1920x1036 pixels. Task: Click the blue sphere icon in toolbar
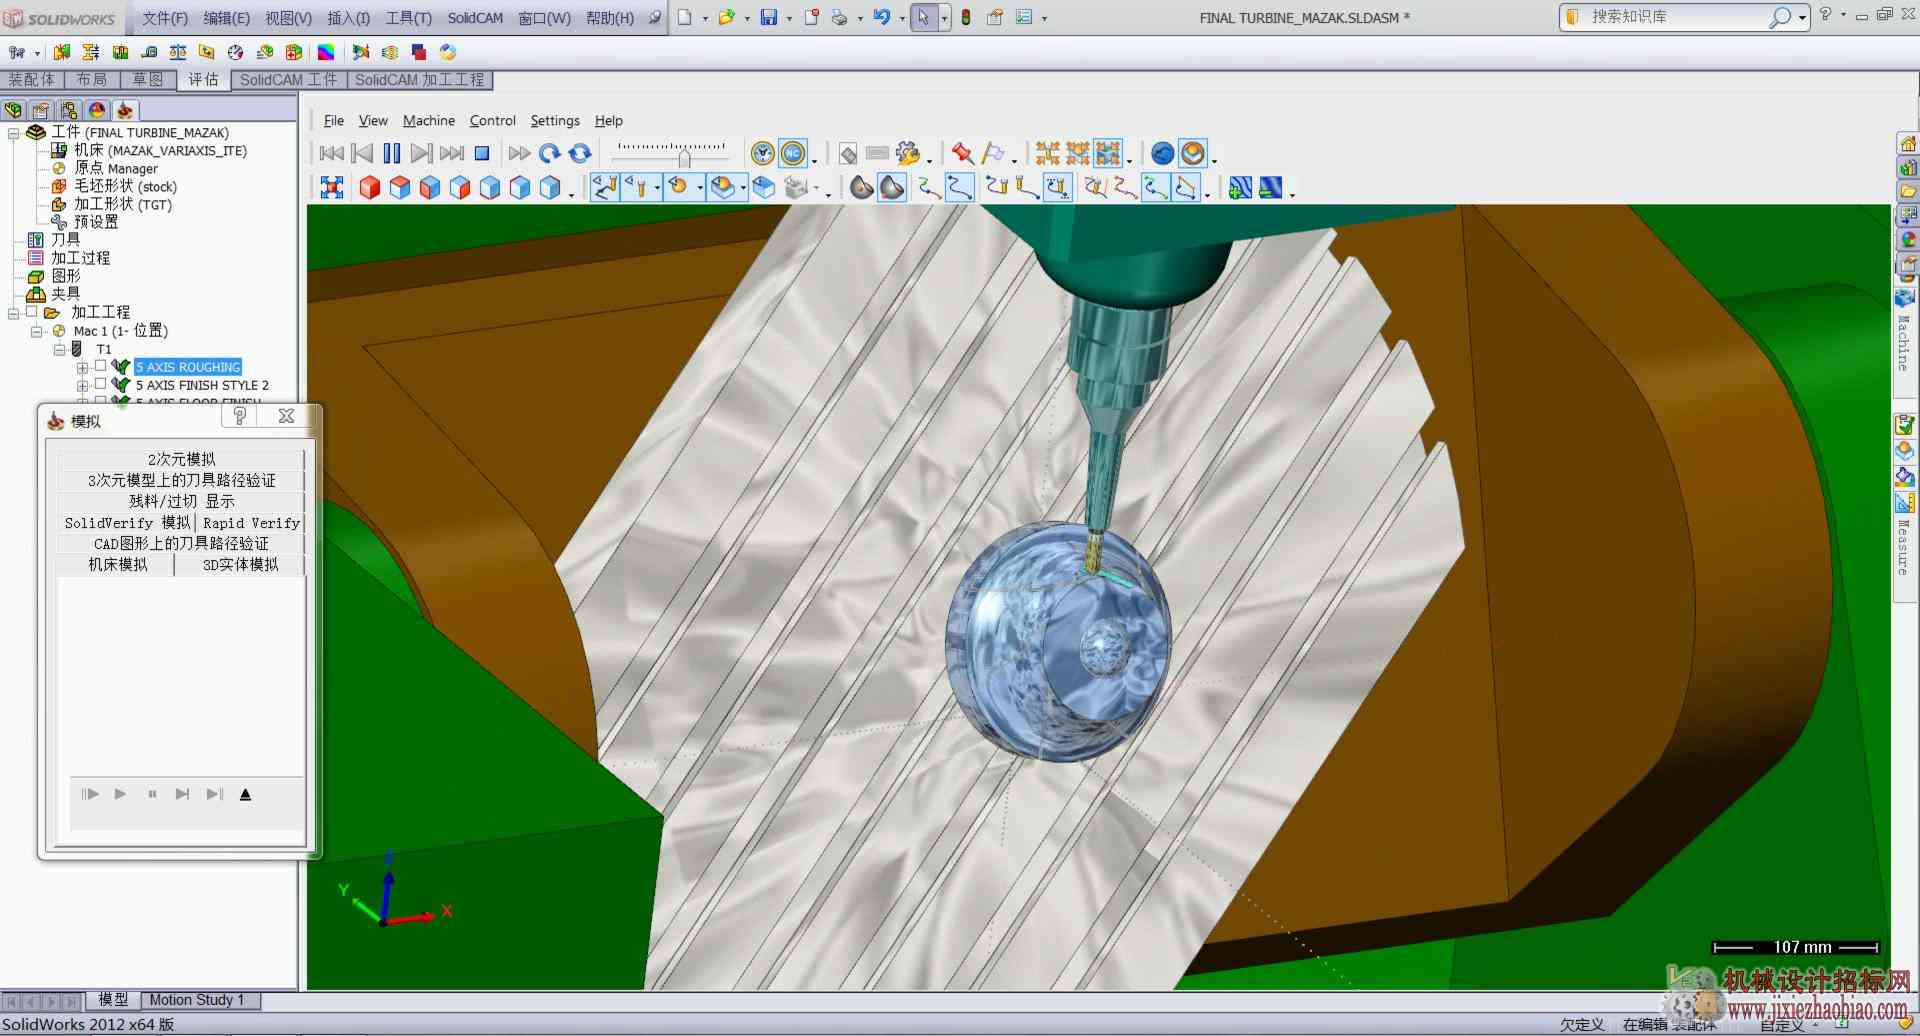coord(1162,153)
